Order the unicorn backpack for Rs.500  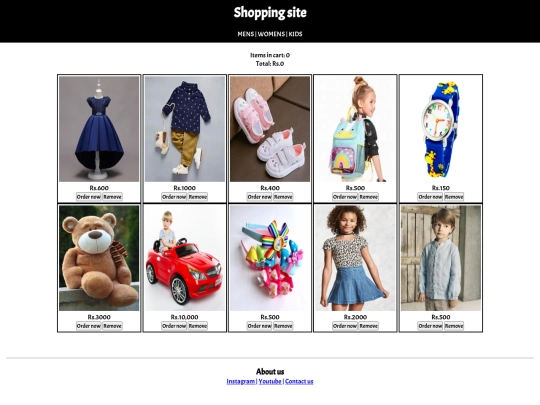(345, 197)
